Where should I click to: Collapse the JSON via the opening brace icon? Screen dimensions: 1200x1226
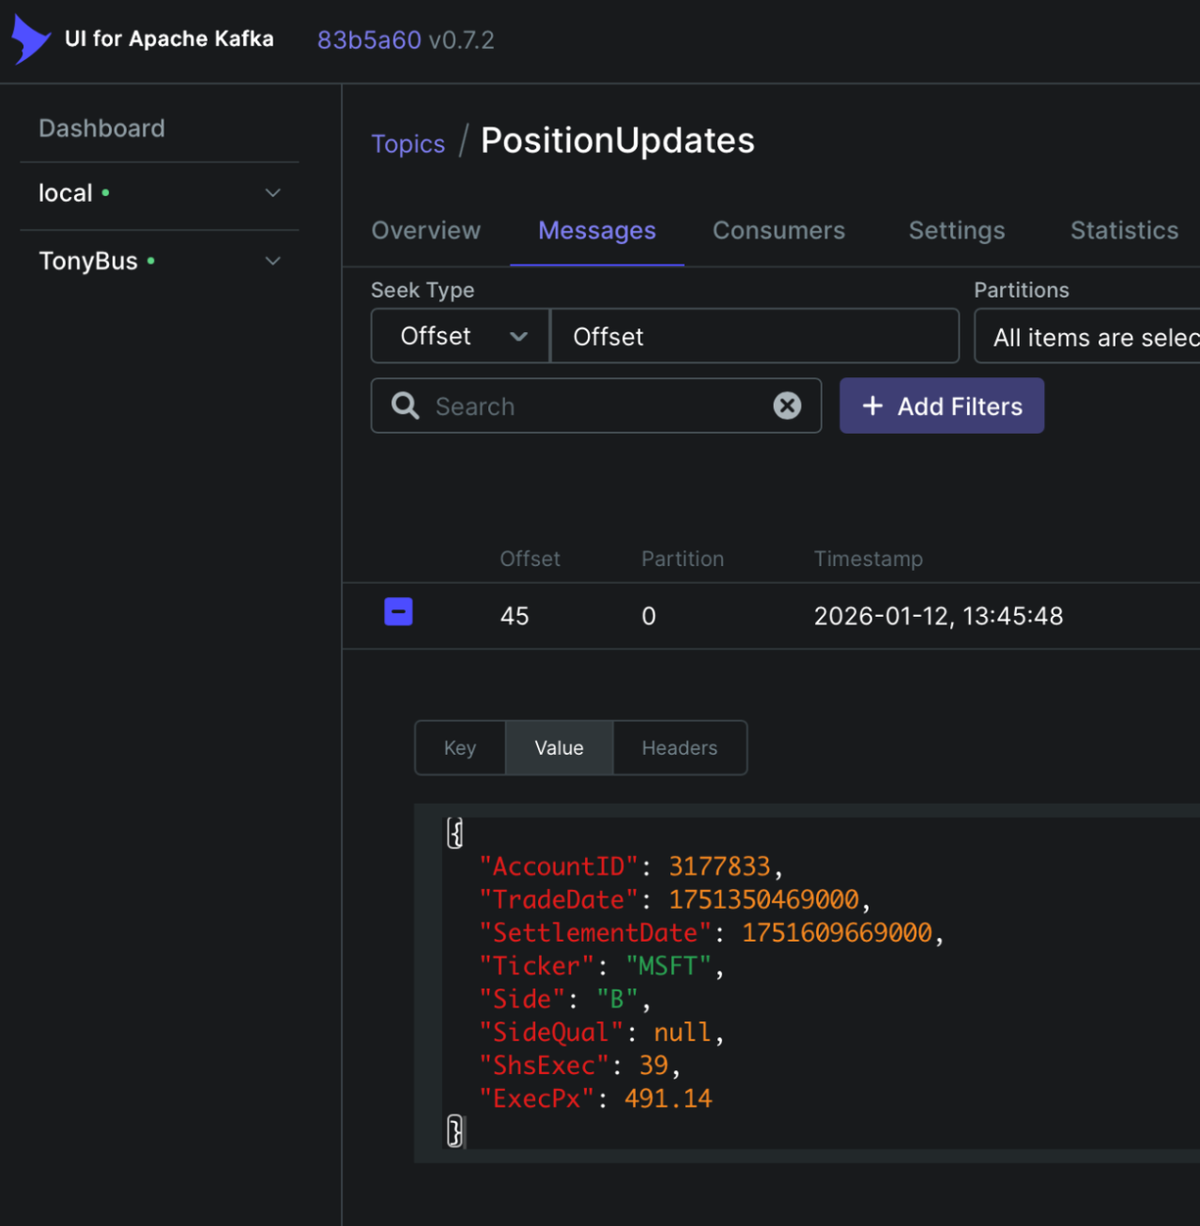tap(455, 831)
